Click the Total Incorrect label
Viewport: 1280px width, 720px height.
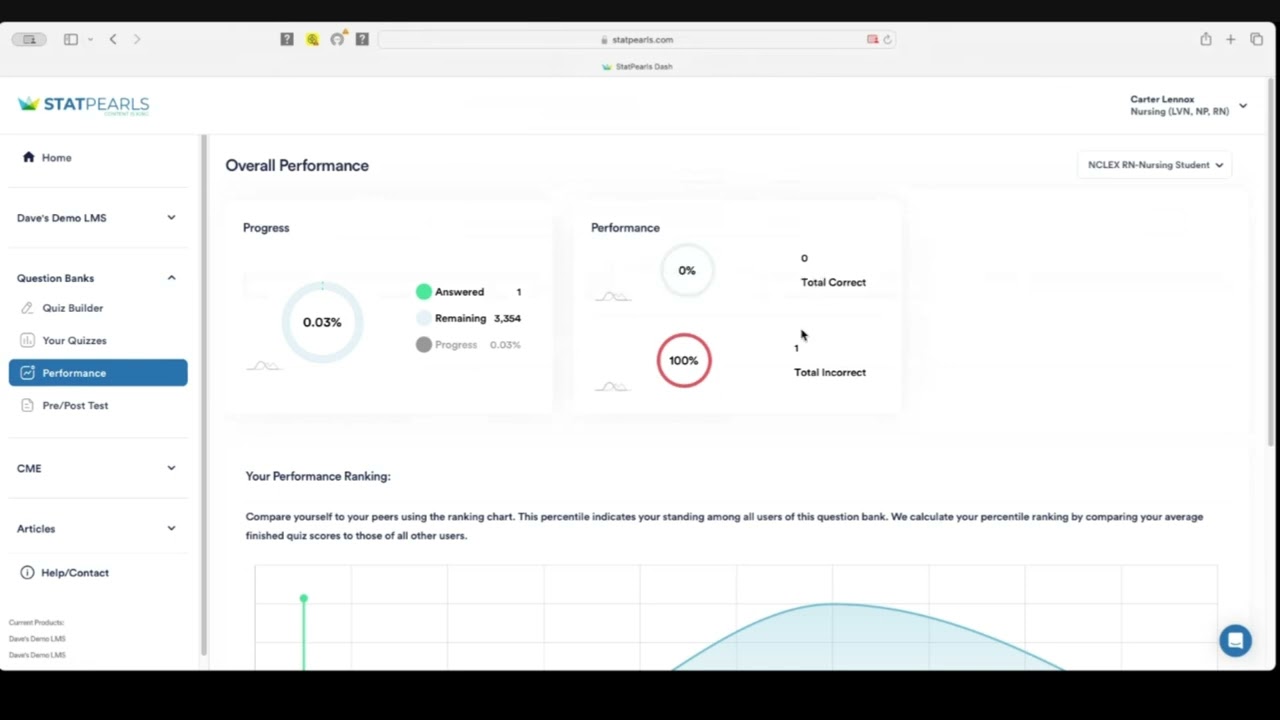(830, 372)
